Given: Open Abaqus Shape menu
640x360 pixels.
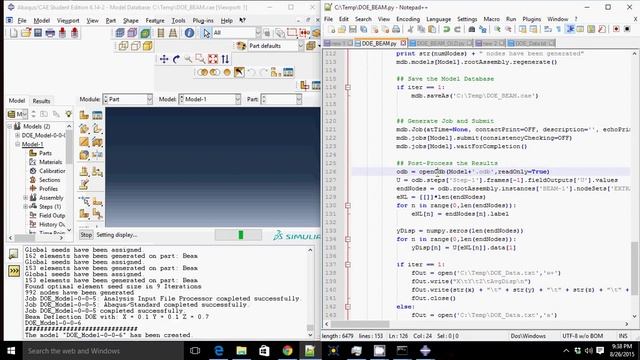Looking at the screenshot, I should (x=131, y=20).
